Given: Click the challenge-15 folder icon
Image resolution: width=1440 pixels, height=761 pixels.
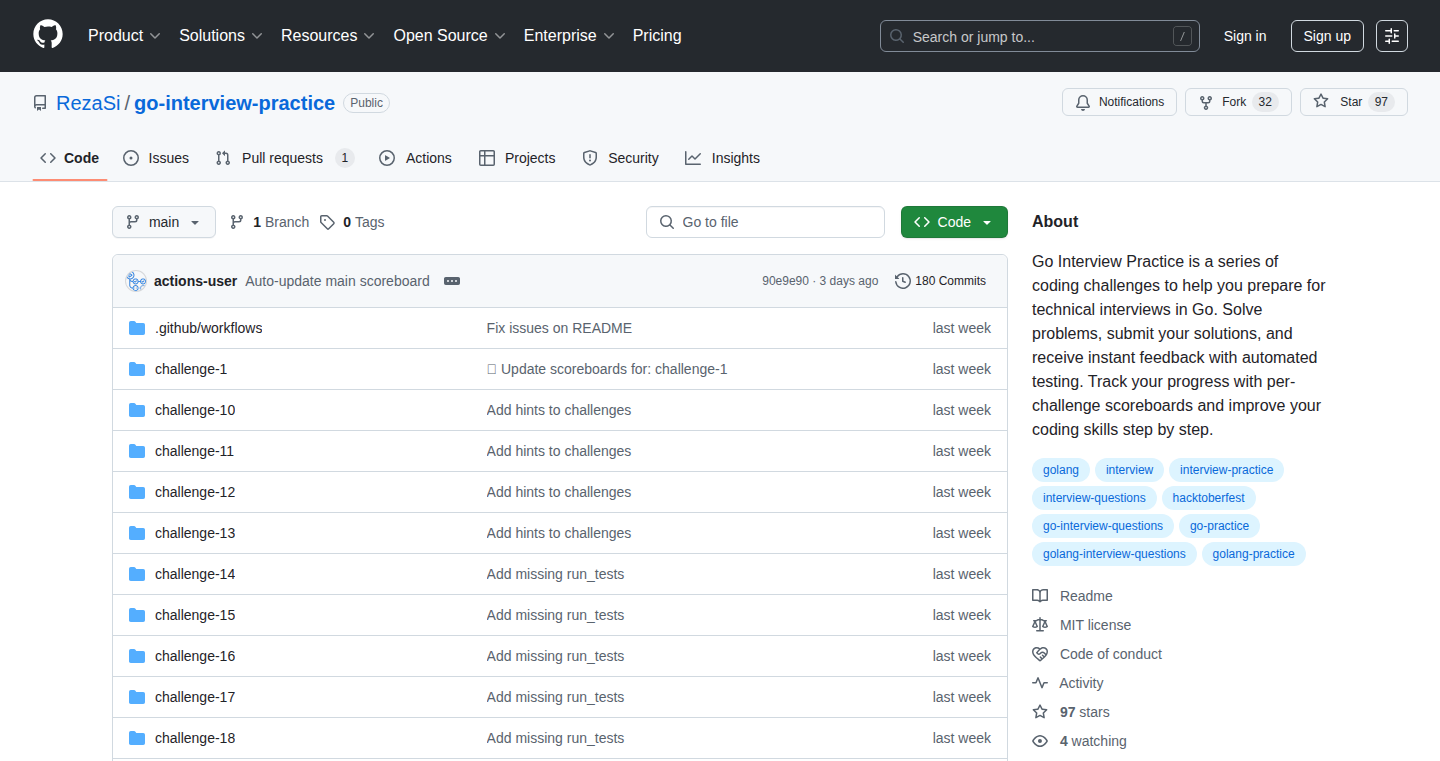Looking at the screenshot, I should [x=137, y=615].
